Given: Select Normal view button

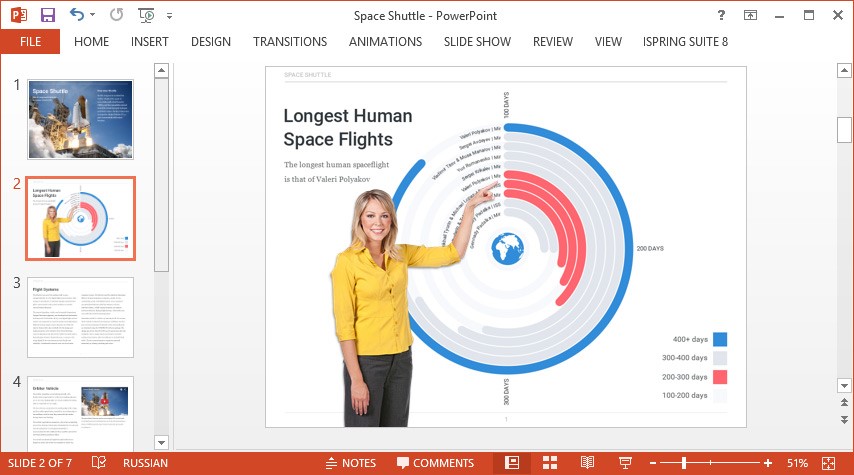Looking at the screenshot, I should coord(512,463).
